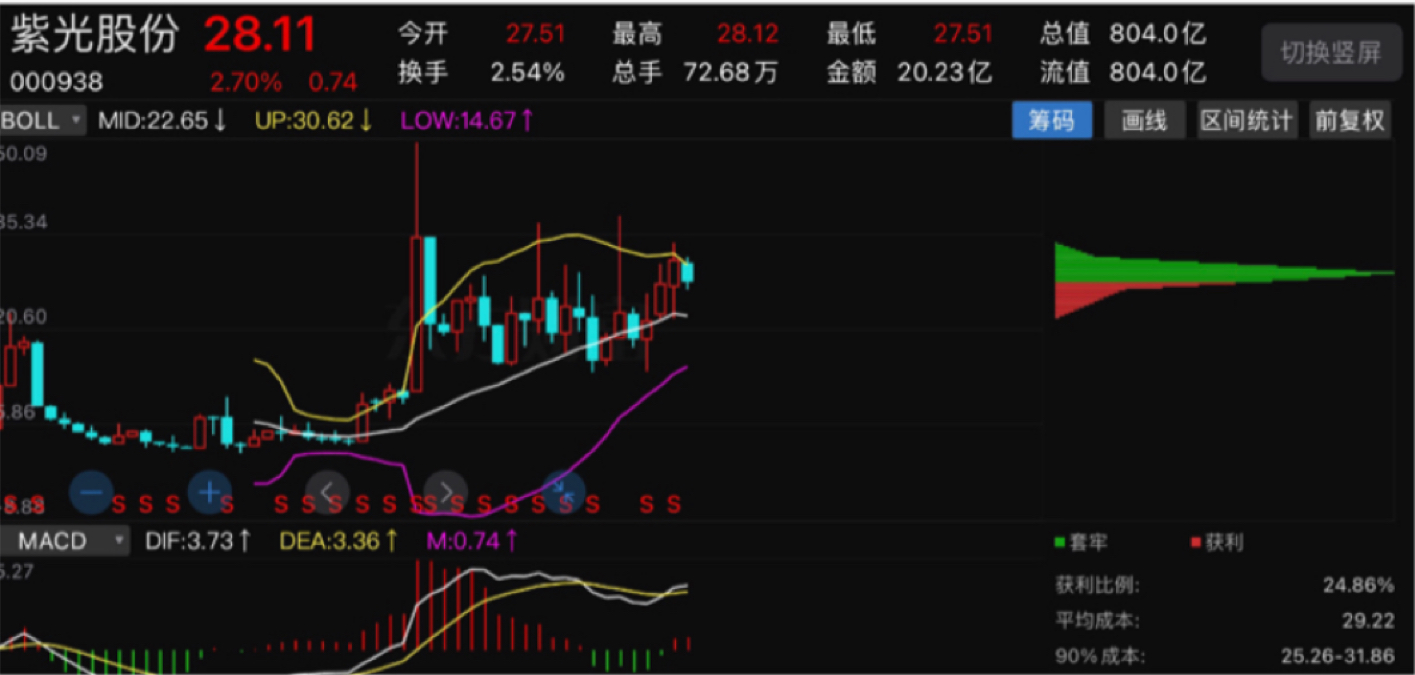Click the latest cyan candlestick on the chart
This screenshot has height=675, width=1415.
click(x=688, y=272)
